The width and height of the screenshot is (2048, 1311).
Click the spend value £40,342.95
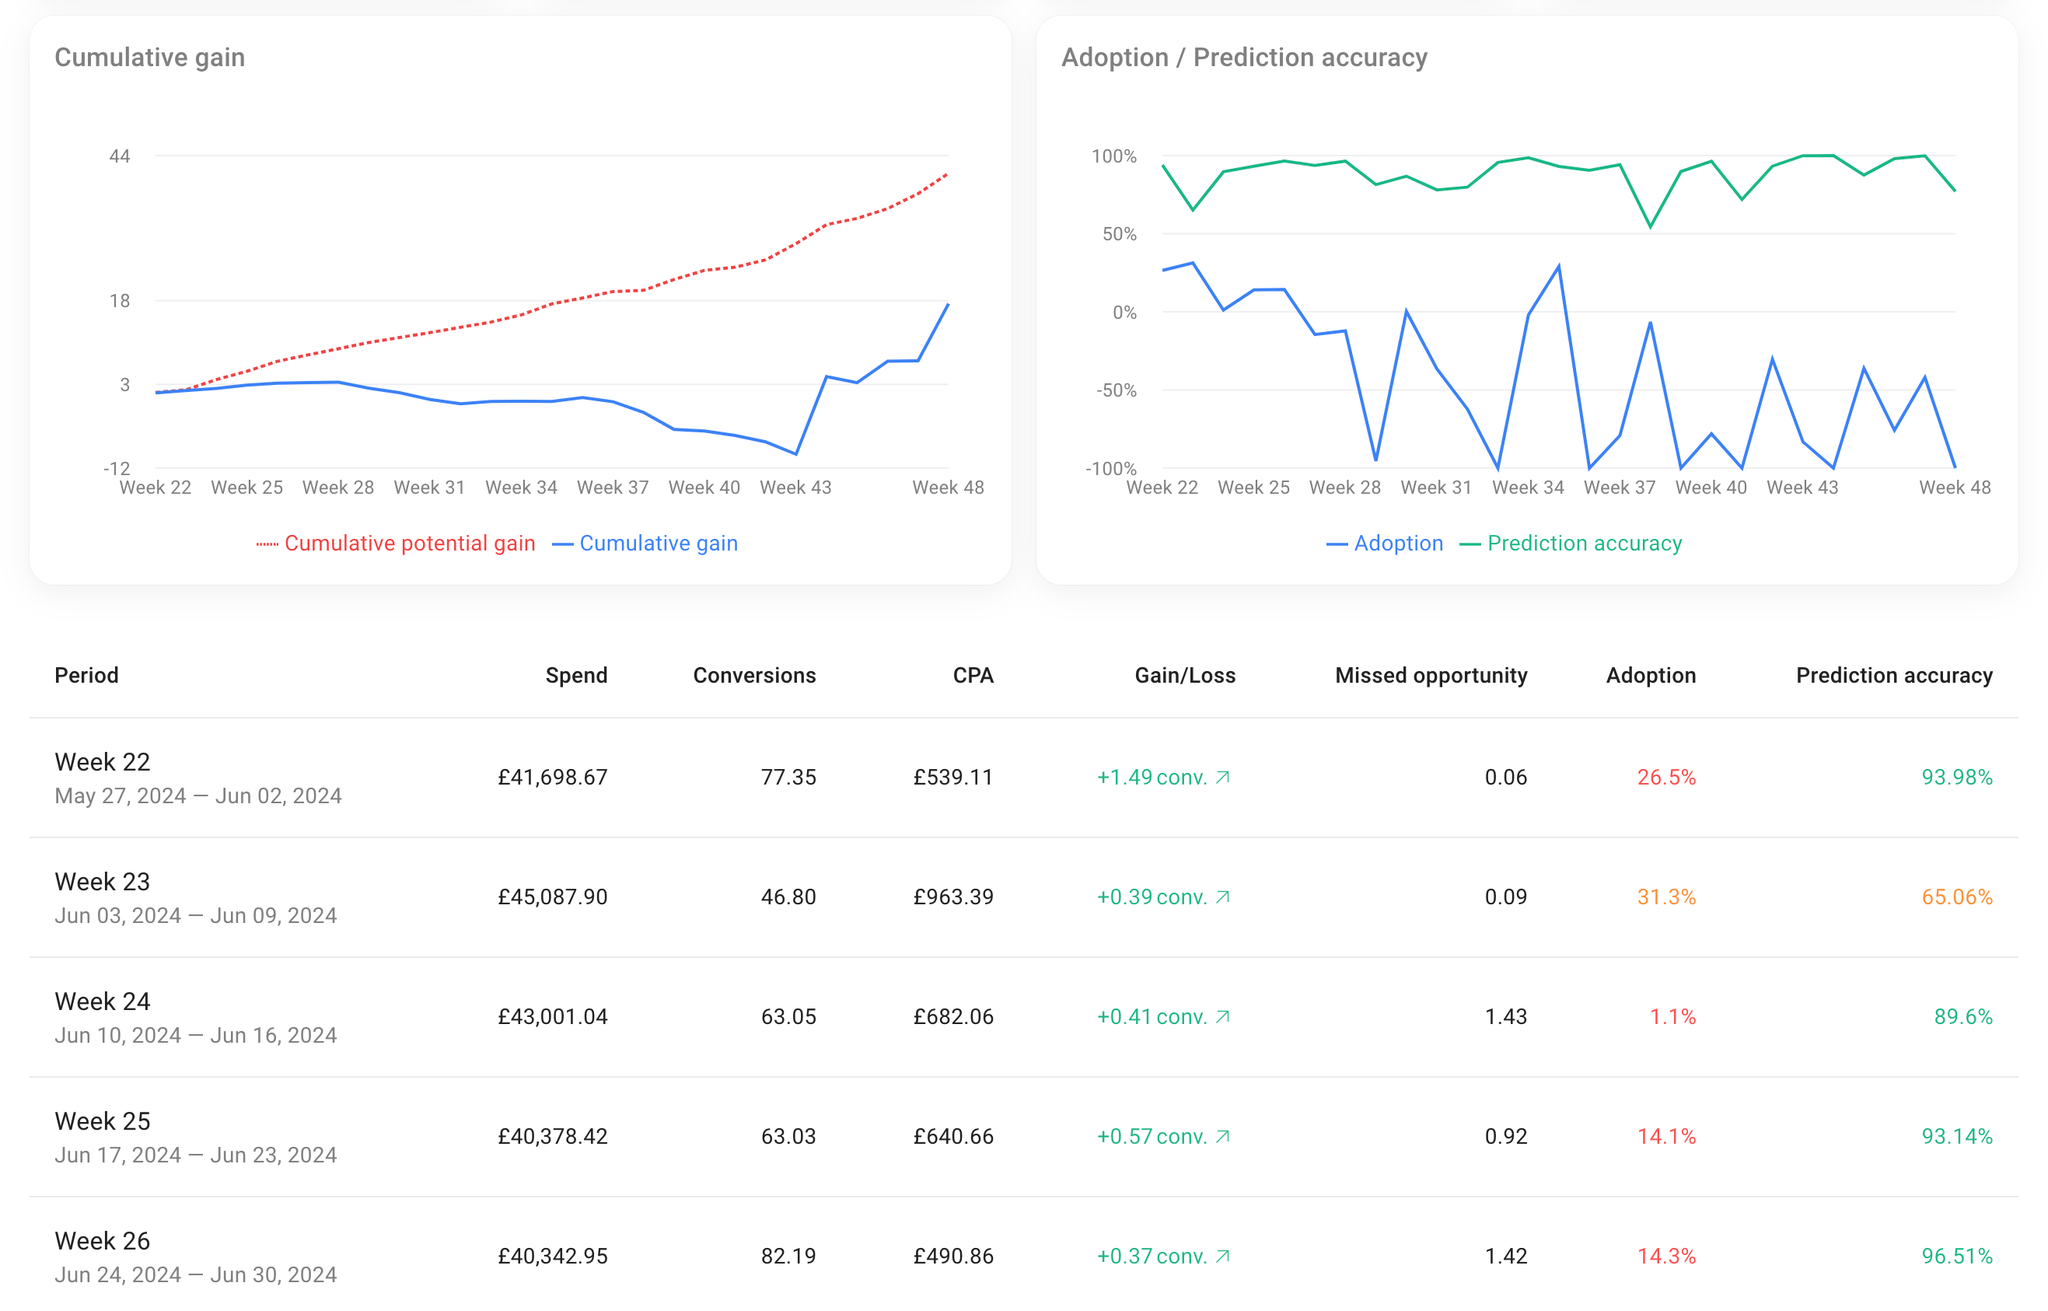click(553, 1256)
